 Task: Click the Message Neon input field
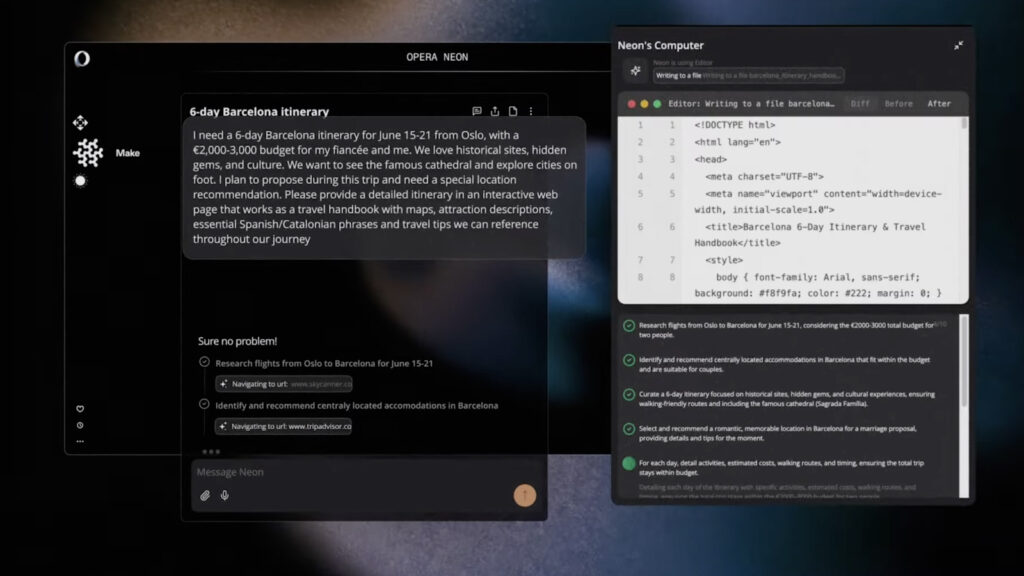pyautogui.click(x=350, y=472)
